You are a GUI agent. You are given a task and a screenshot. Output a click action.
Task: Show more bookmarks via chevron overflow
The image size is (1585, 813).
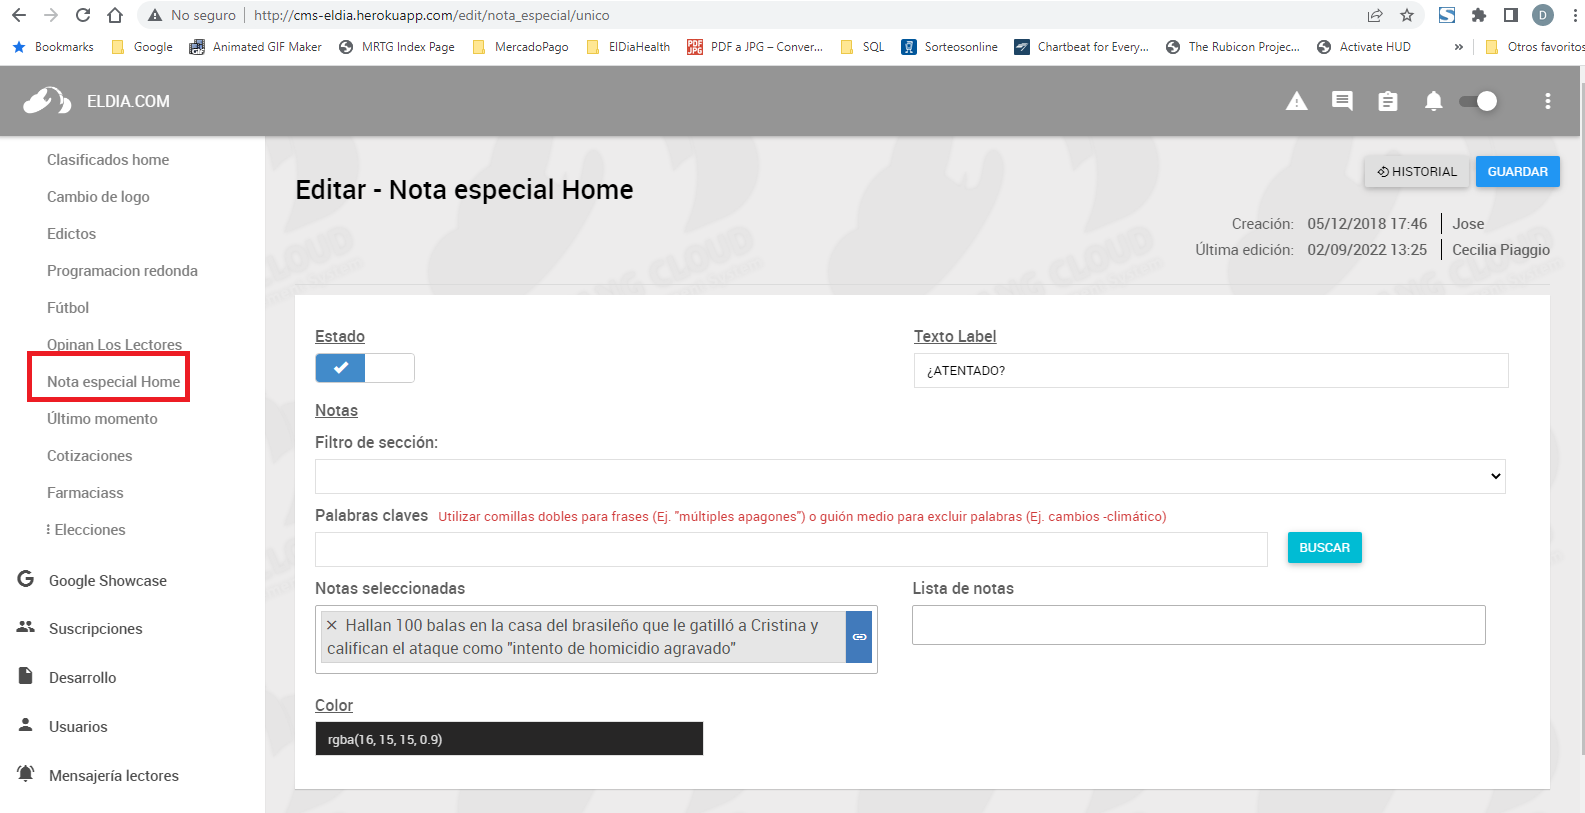(x=1458, y=47)
